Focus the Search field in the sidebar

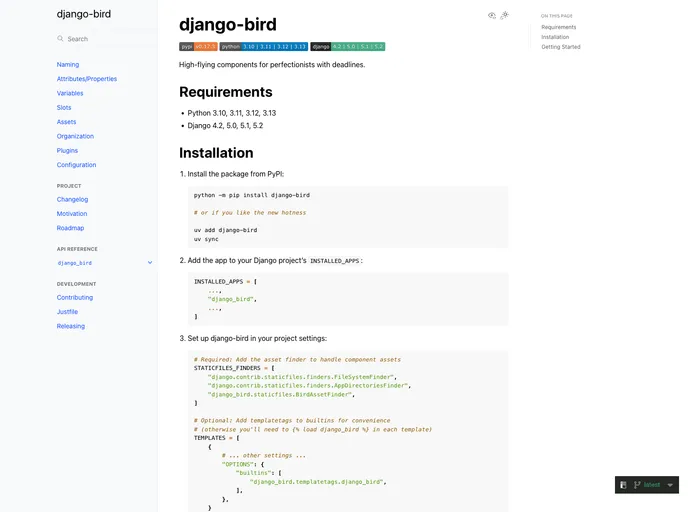pos(107,39)
